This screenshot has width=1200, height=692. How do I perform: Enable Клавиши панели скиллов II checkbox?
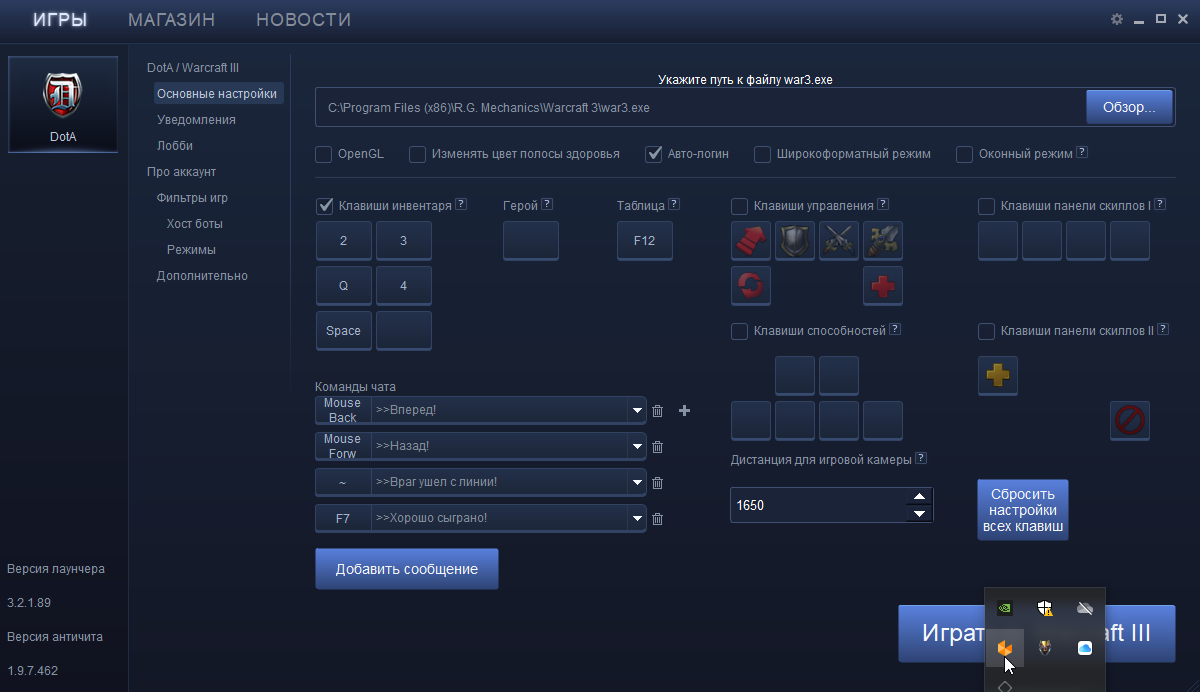pos(987,331)
